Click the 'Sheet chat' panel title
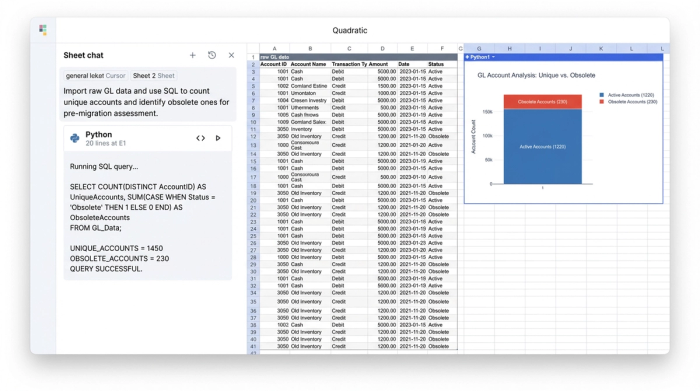The height and width of the screenshot is (391, 700). pos(83,55)
